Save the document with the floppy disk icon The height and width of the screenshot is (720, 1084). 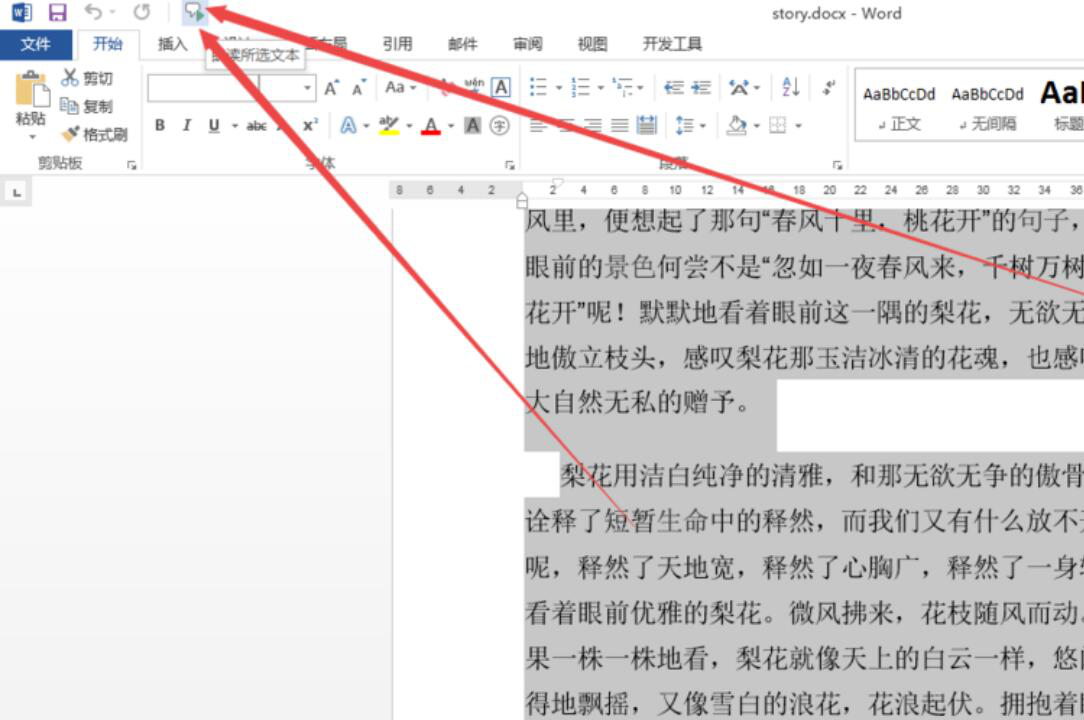click(57, 12)
